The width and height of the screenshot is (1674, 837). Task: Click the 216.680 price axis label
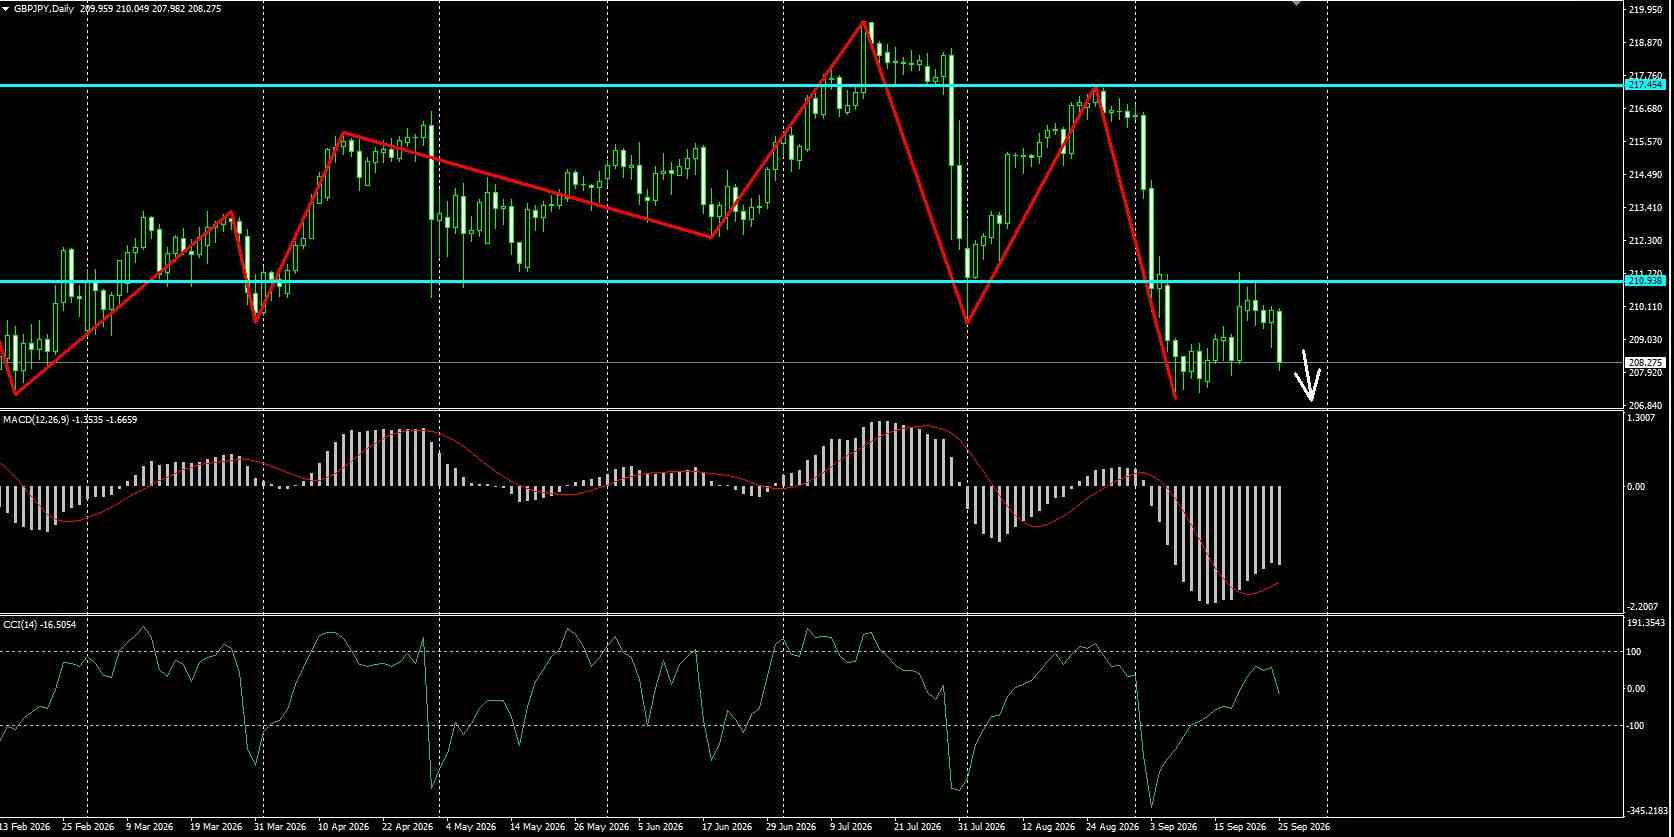[1645, 108]
